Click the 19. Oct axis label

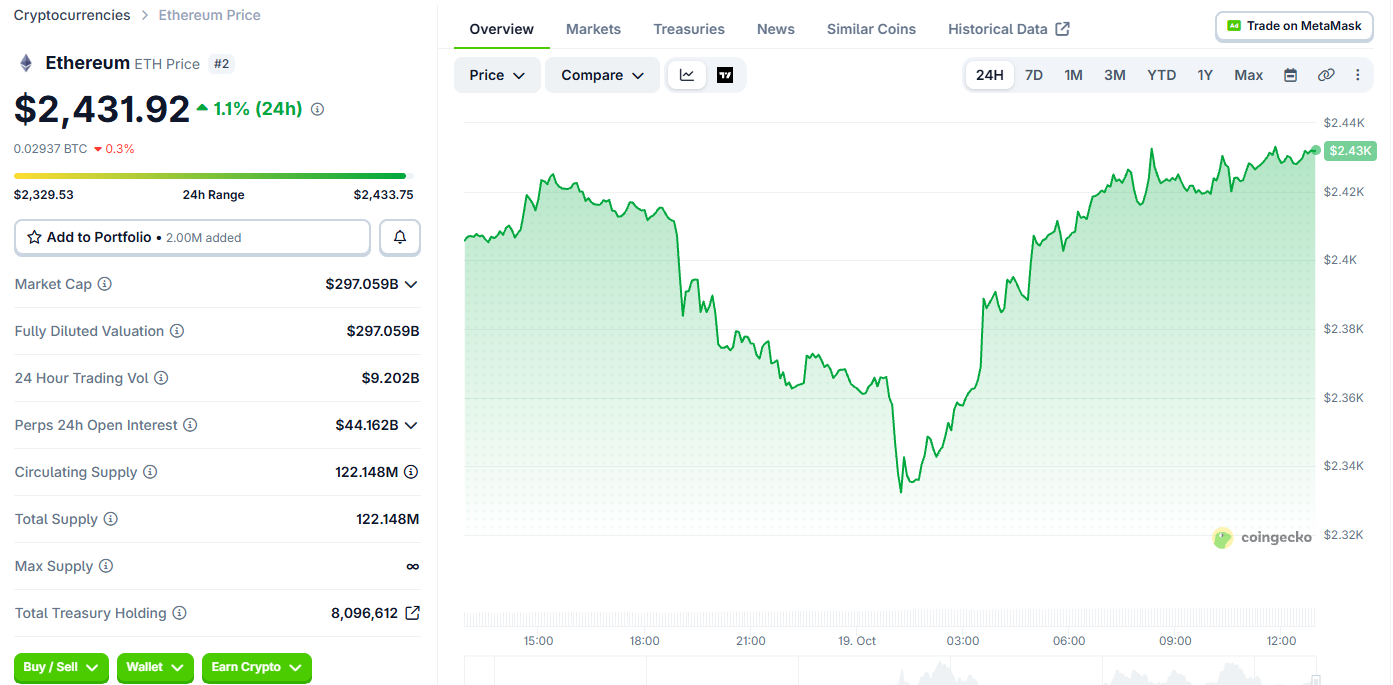click(857, 641)
